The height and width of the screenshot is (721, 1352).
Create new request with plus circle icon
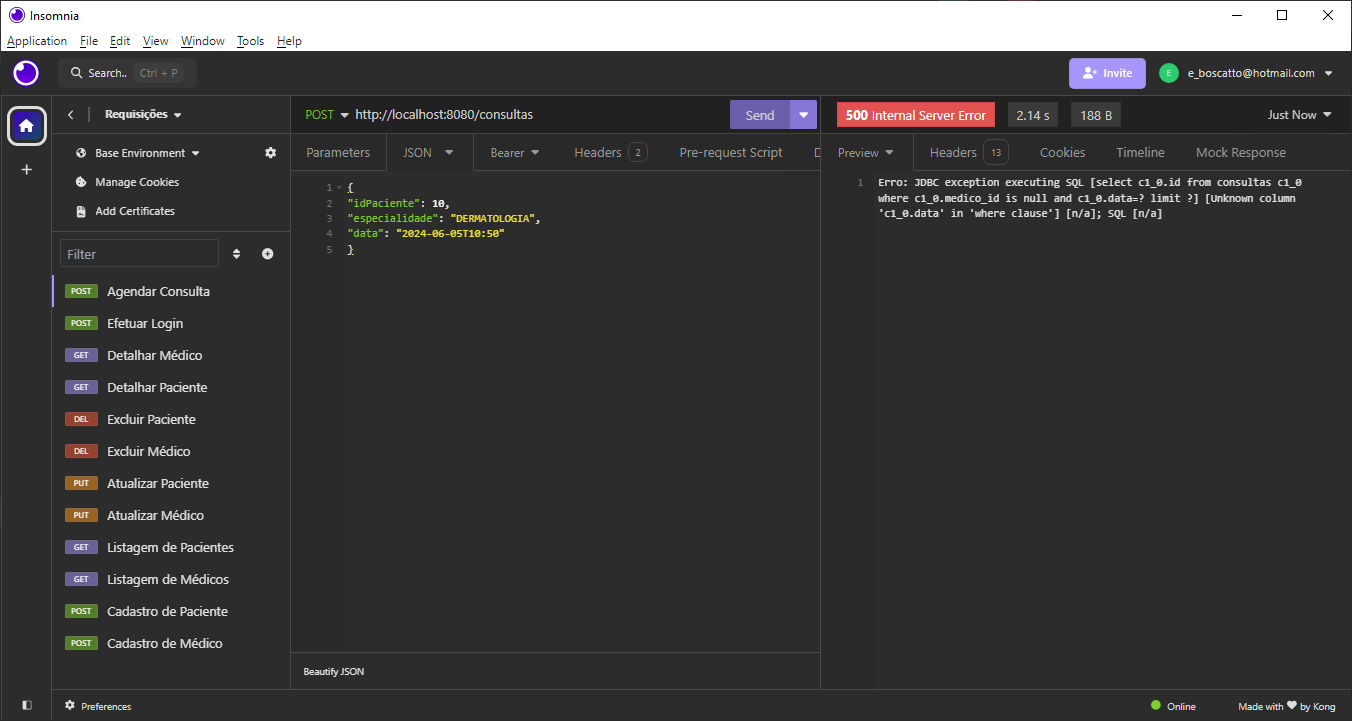(x=268, y=254)
